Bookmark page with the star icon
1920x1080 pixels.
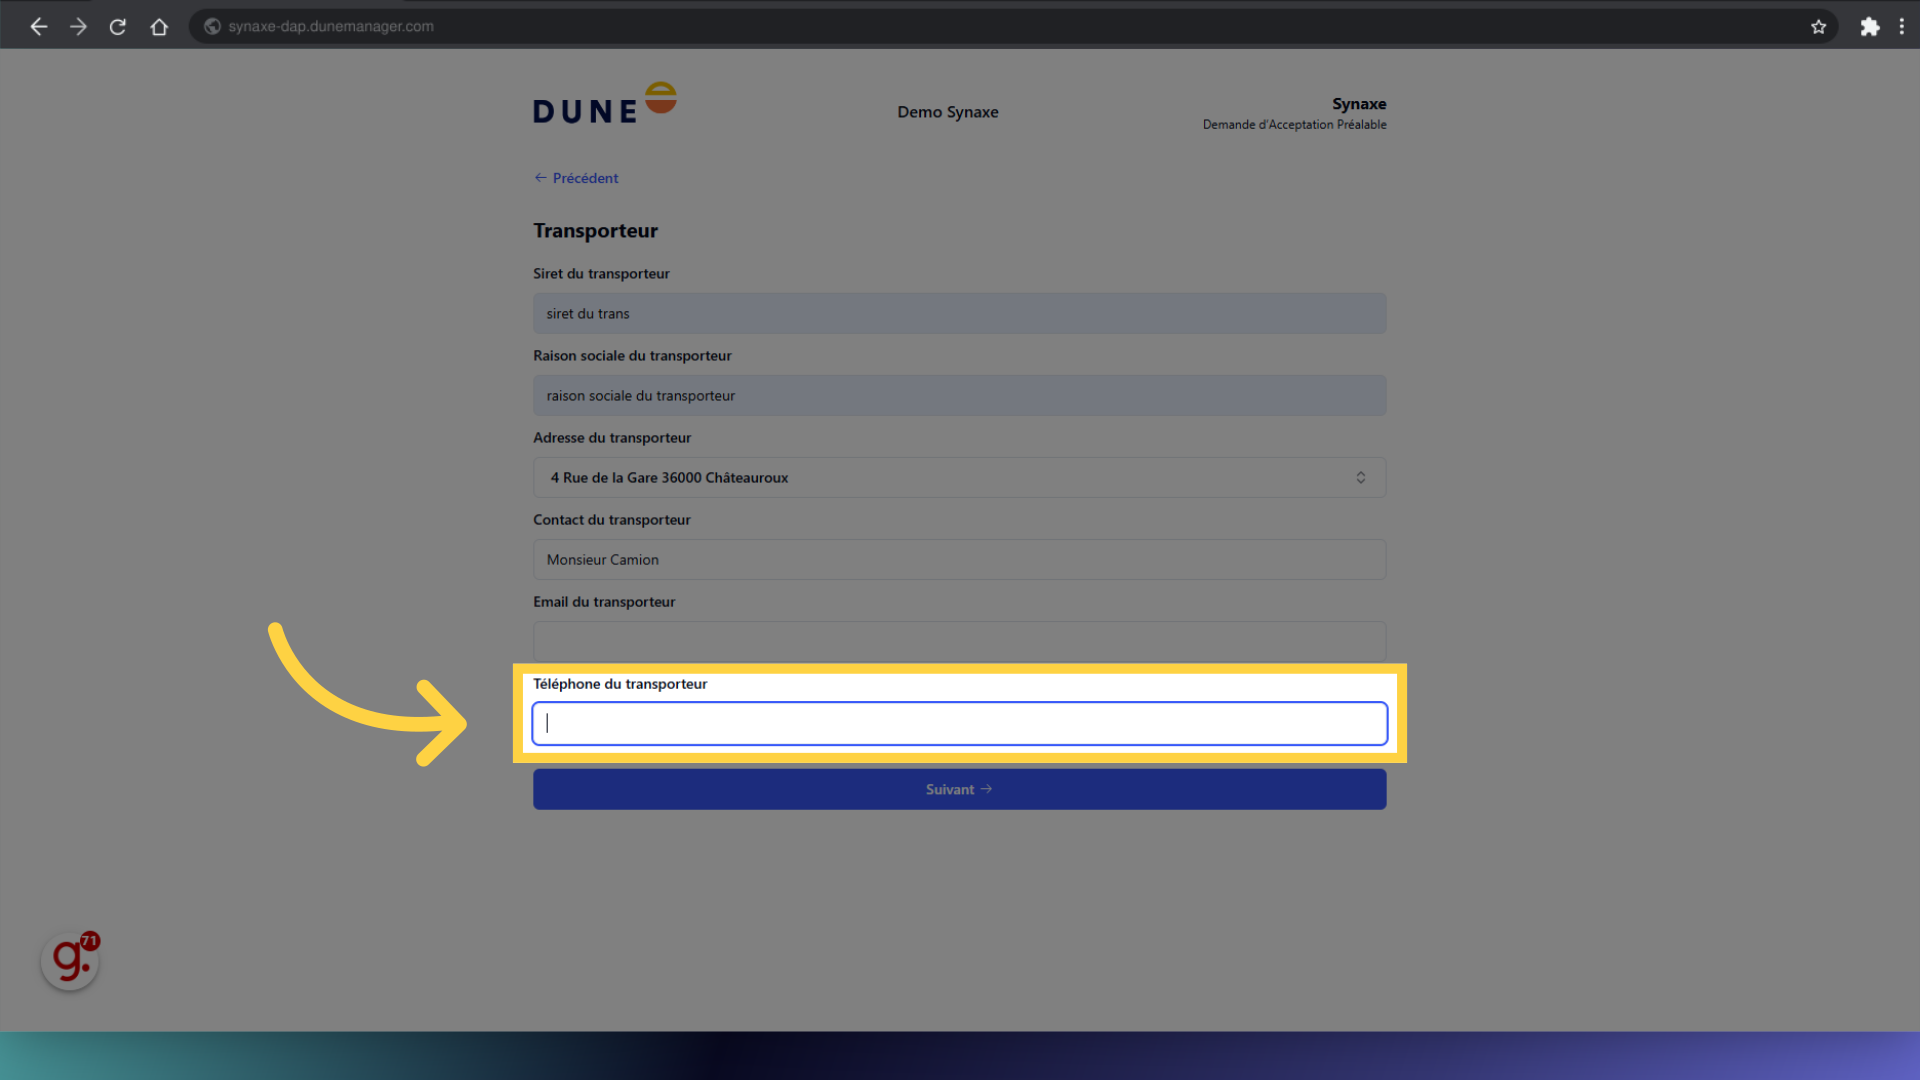[x=1818, y=27]
